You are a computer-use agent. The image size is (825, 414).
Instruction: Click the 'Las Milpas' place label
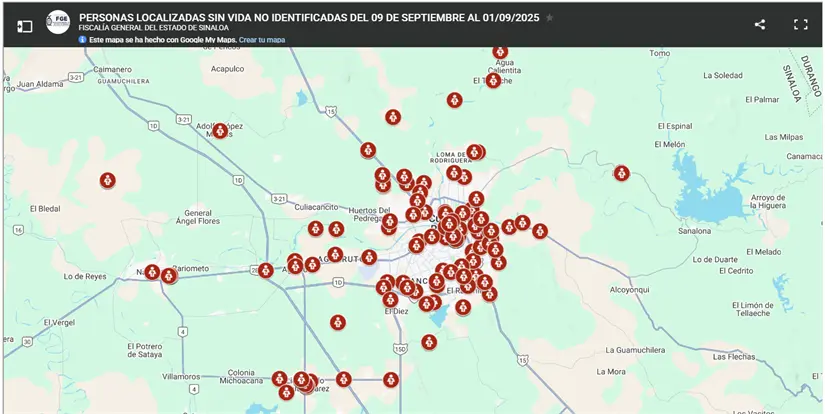[x=784, y=137]
